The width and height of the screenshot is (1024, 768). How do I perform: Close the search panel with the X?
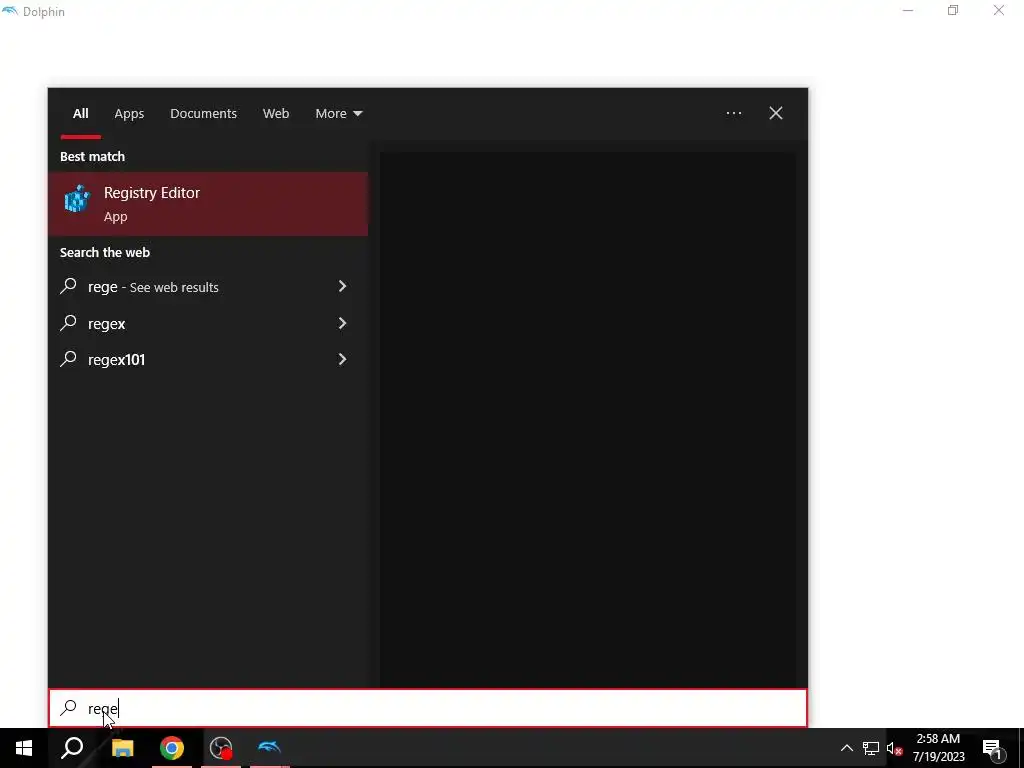(x=776, y=113)
